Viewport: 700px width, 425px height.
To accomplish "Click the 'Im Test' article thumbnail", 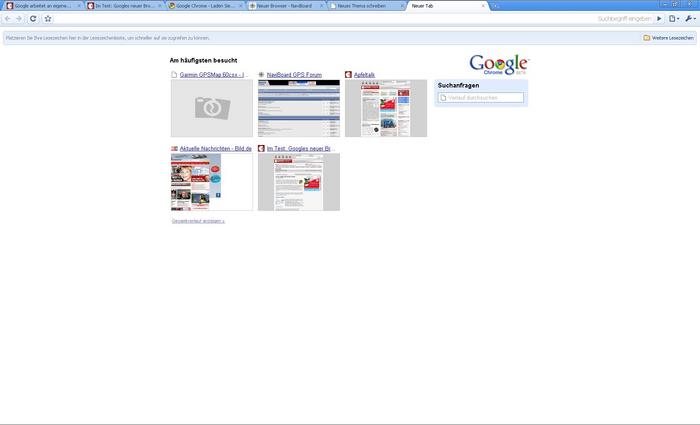I will tap(299, 182).
